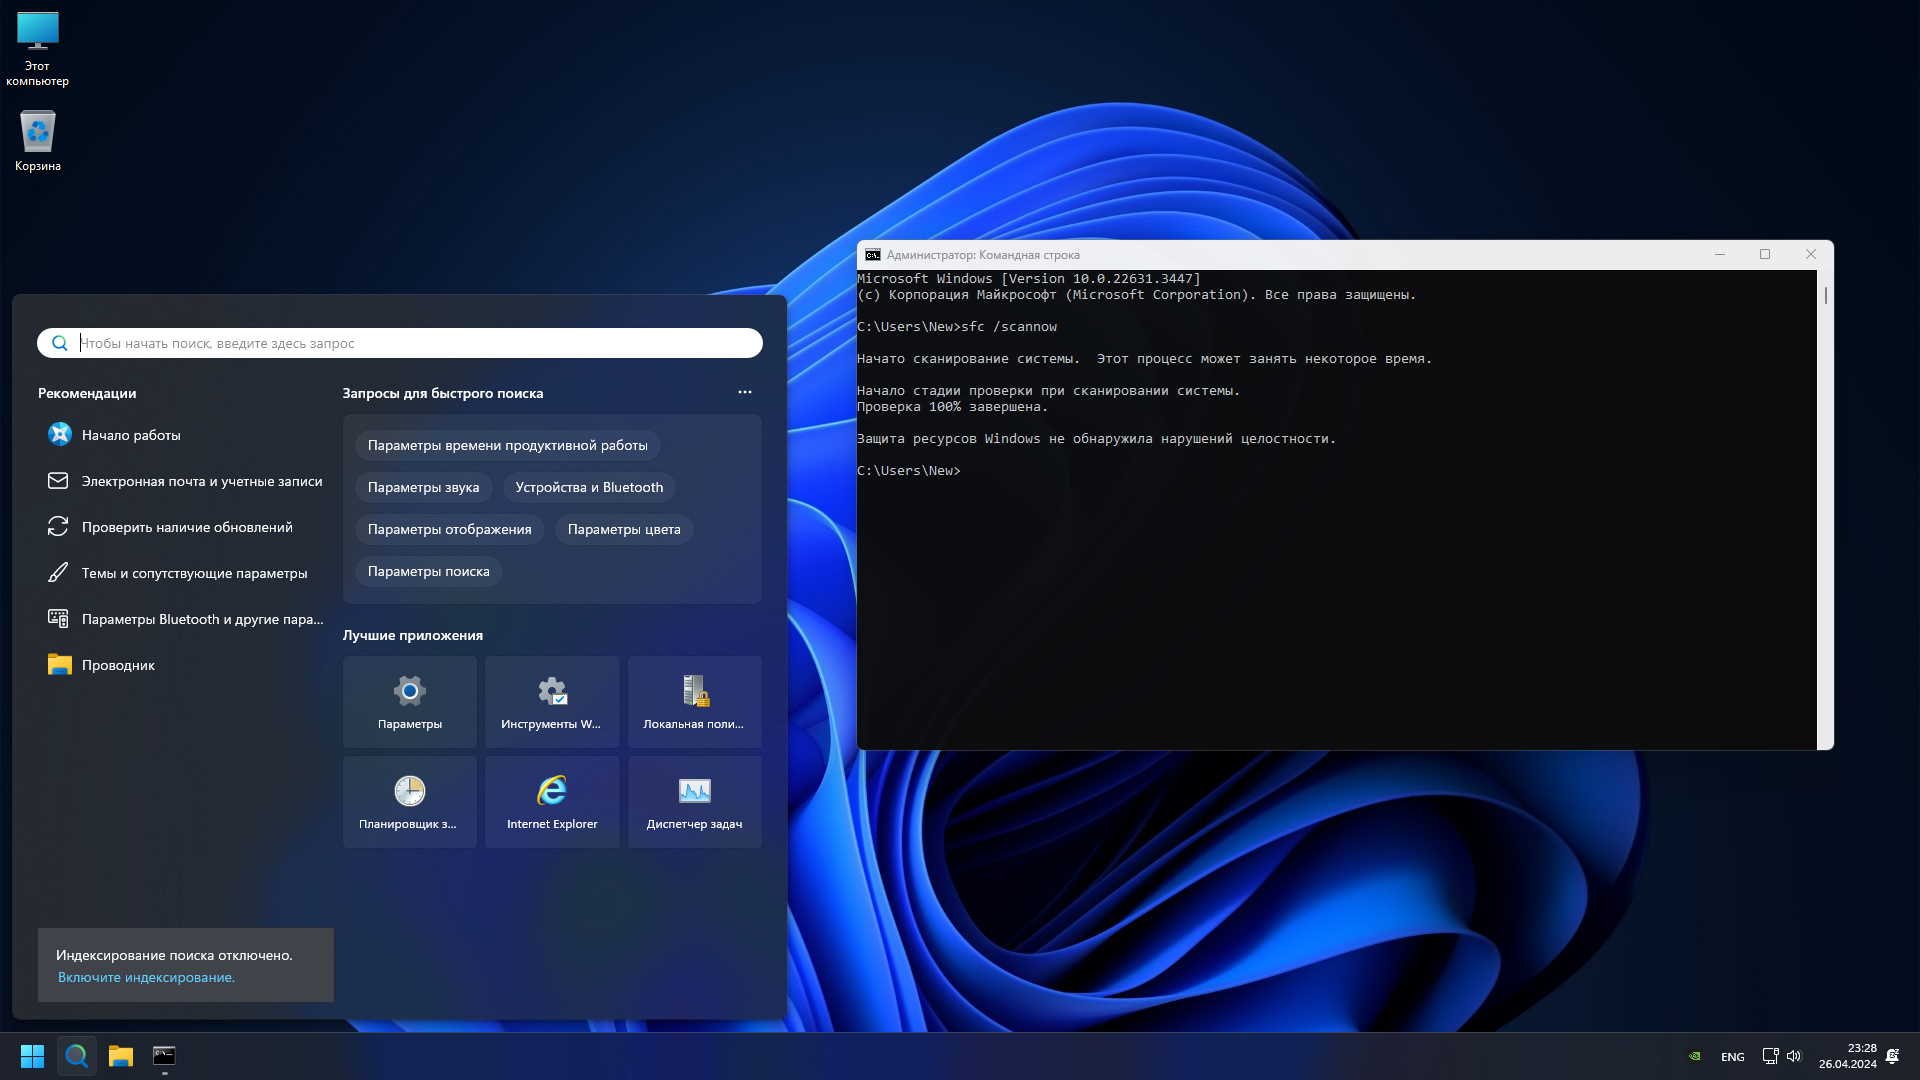Open Проверить наличие обновлений recommendation
This screenshot has width=1920, height=1080.
(187, 527)
